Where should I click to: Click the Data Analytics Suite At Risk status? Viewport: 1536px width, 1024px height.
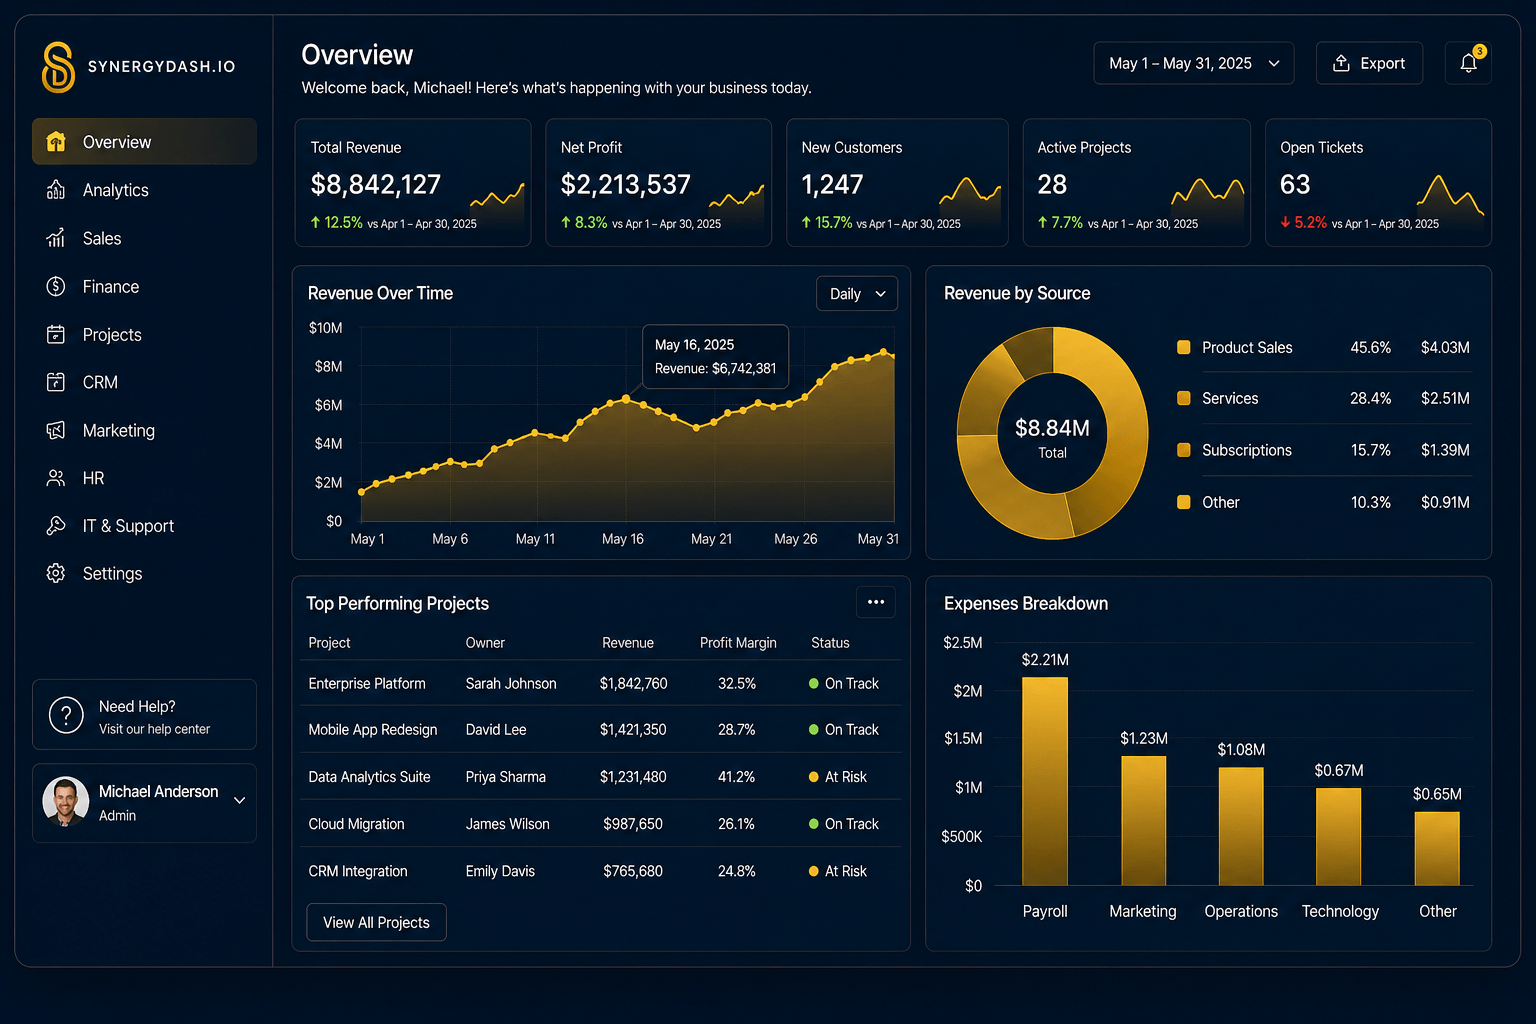838,777
